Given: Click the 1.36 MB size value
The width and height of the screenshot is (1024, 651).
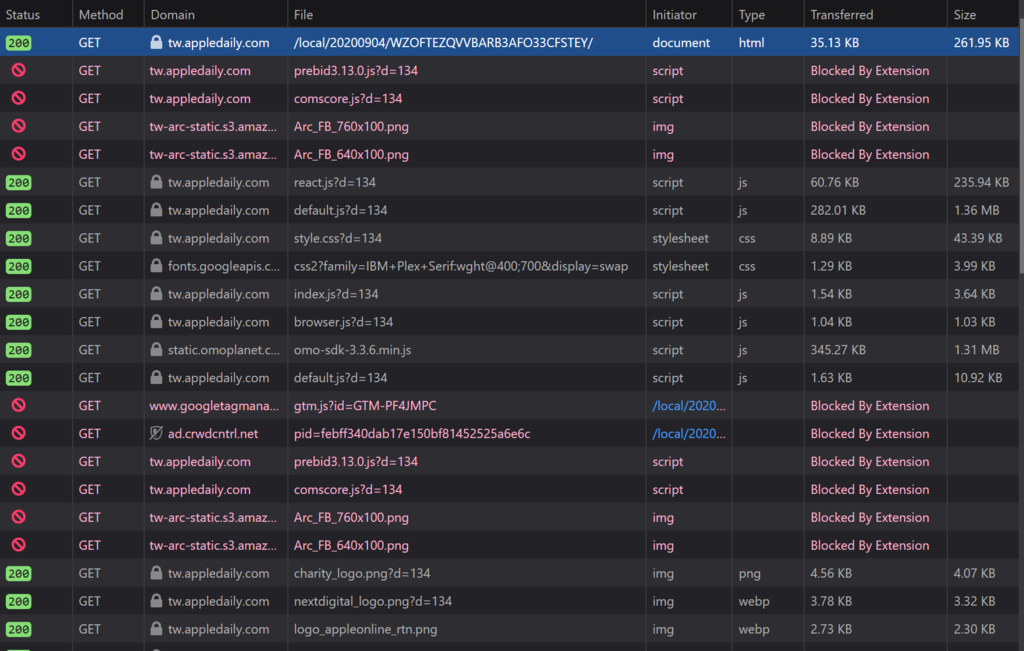Looking at the screenshot, I should click(x=976, y=210).
